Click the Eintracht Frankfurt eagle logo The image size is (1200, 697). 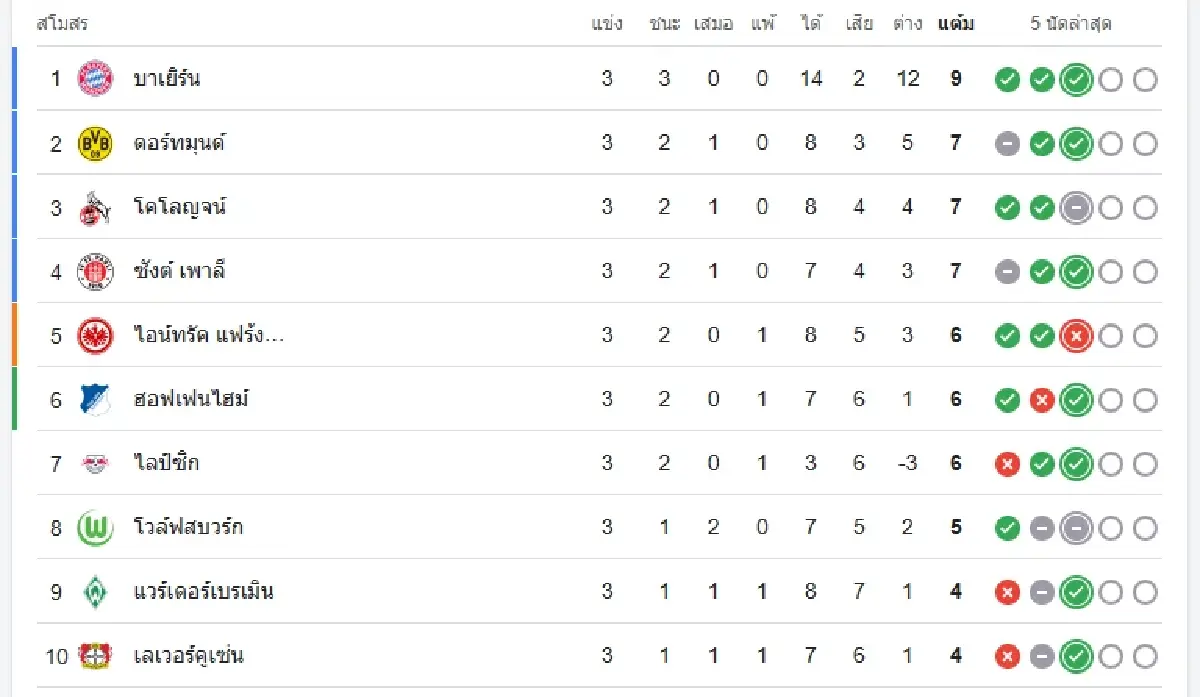coord(95,335)
